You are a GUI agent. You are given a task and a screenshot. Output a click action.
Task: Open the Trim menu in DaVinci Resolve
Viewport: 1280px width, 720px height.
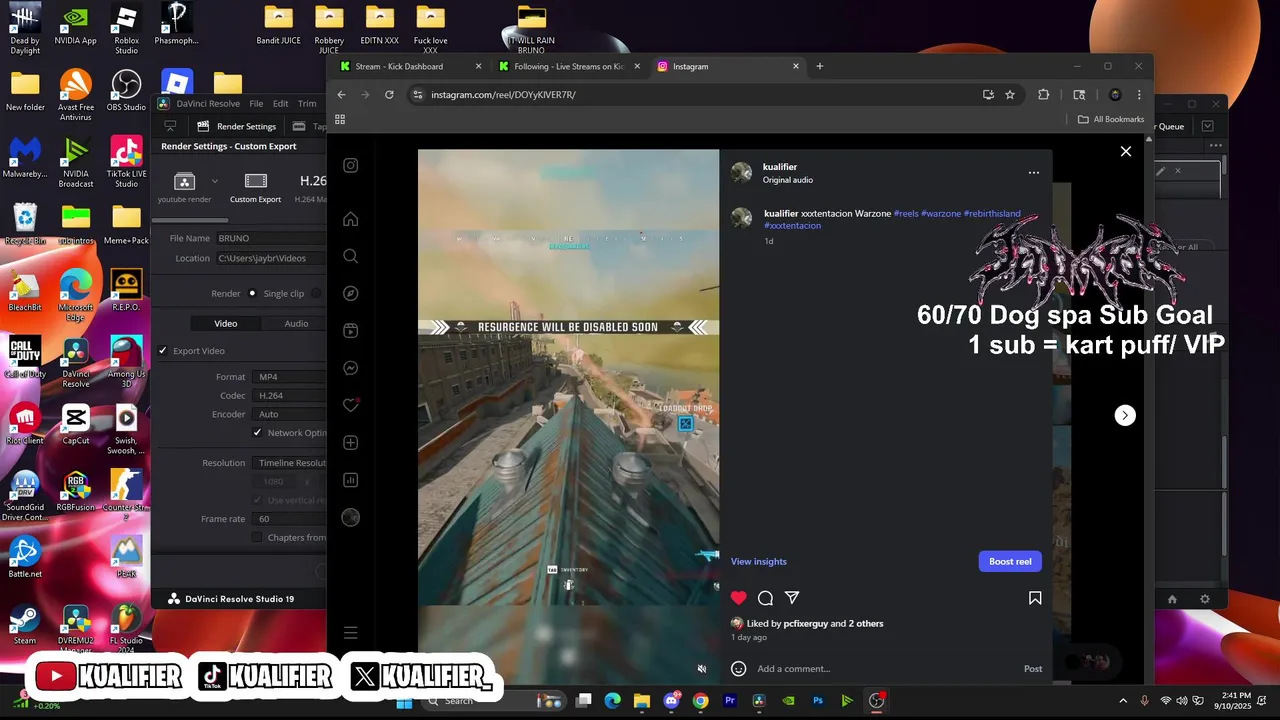click(307, 103)
